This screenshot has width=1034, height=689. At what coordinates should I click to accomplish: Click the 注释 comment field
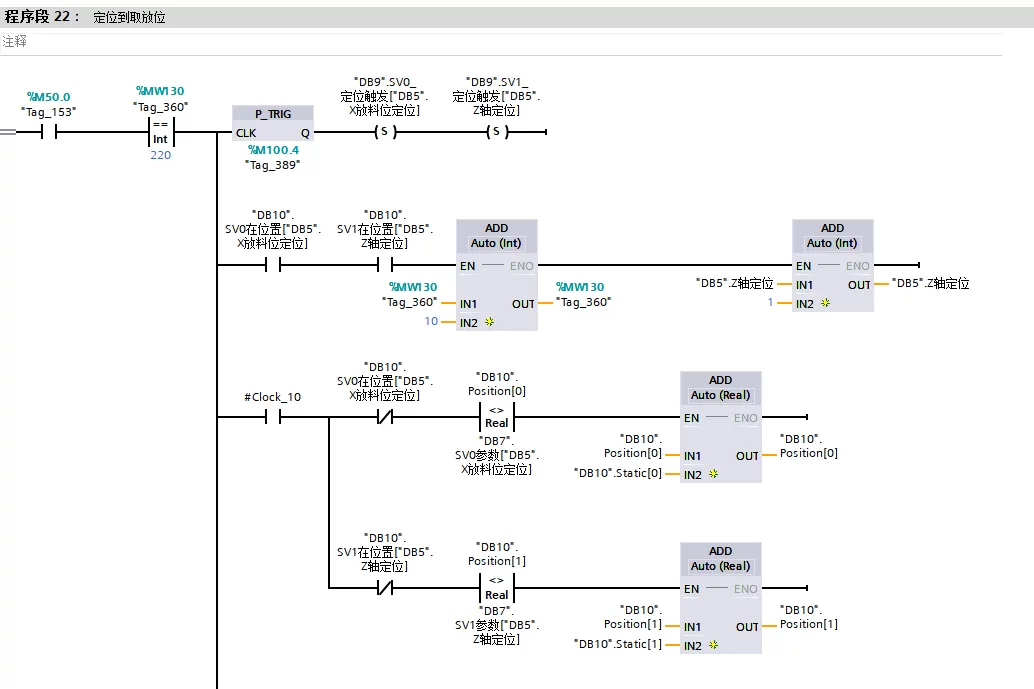[x=501, y=42]
